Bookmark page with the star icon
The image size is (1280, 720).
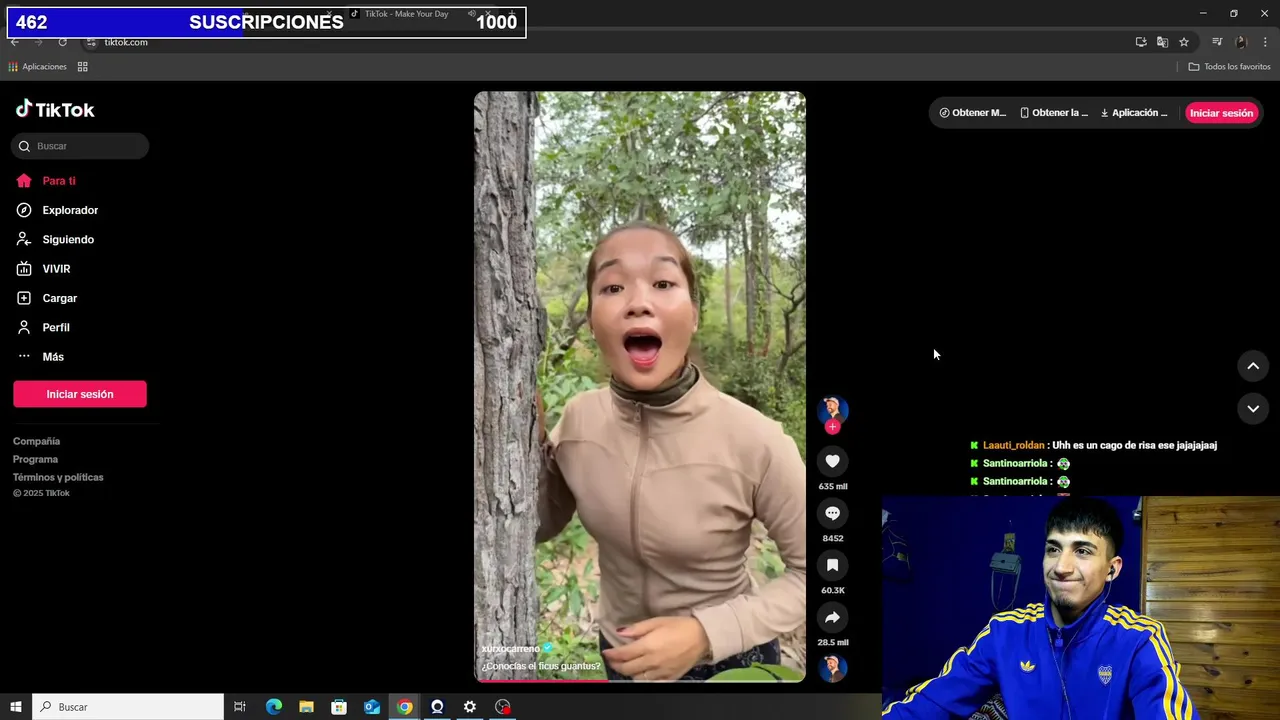click(x=1184, y=42)
